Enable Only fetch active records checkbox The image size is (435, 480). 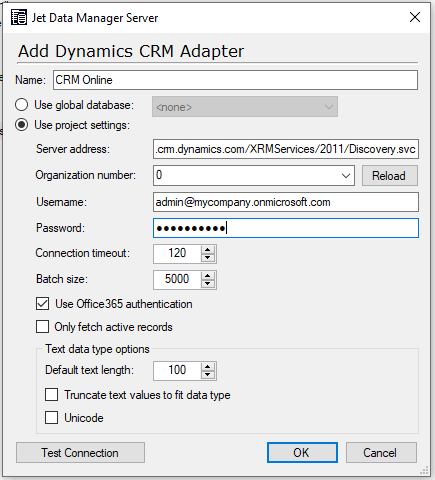pos(42,327)
